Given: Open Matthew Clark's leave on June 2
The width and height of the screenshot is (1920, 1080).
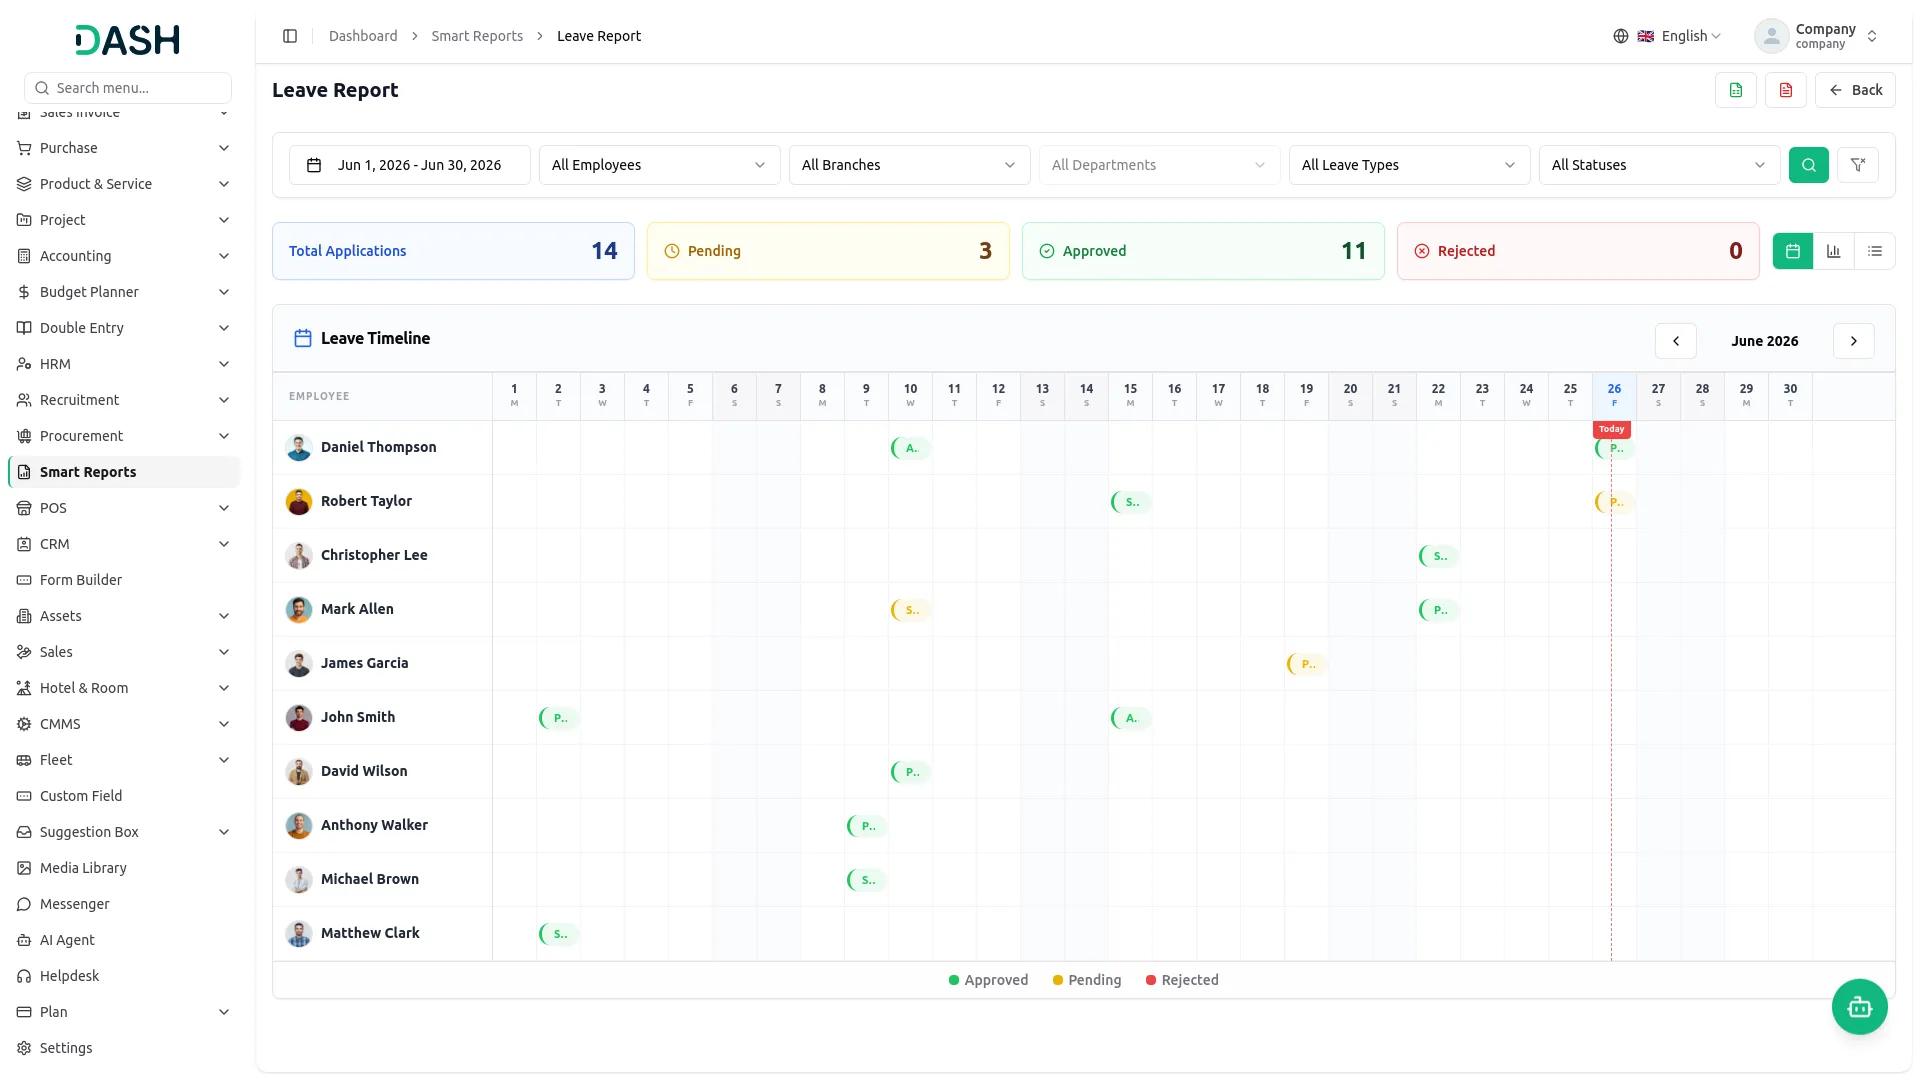Looking at the screenshot, I should click(559, 934).
